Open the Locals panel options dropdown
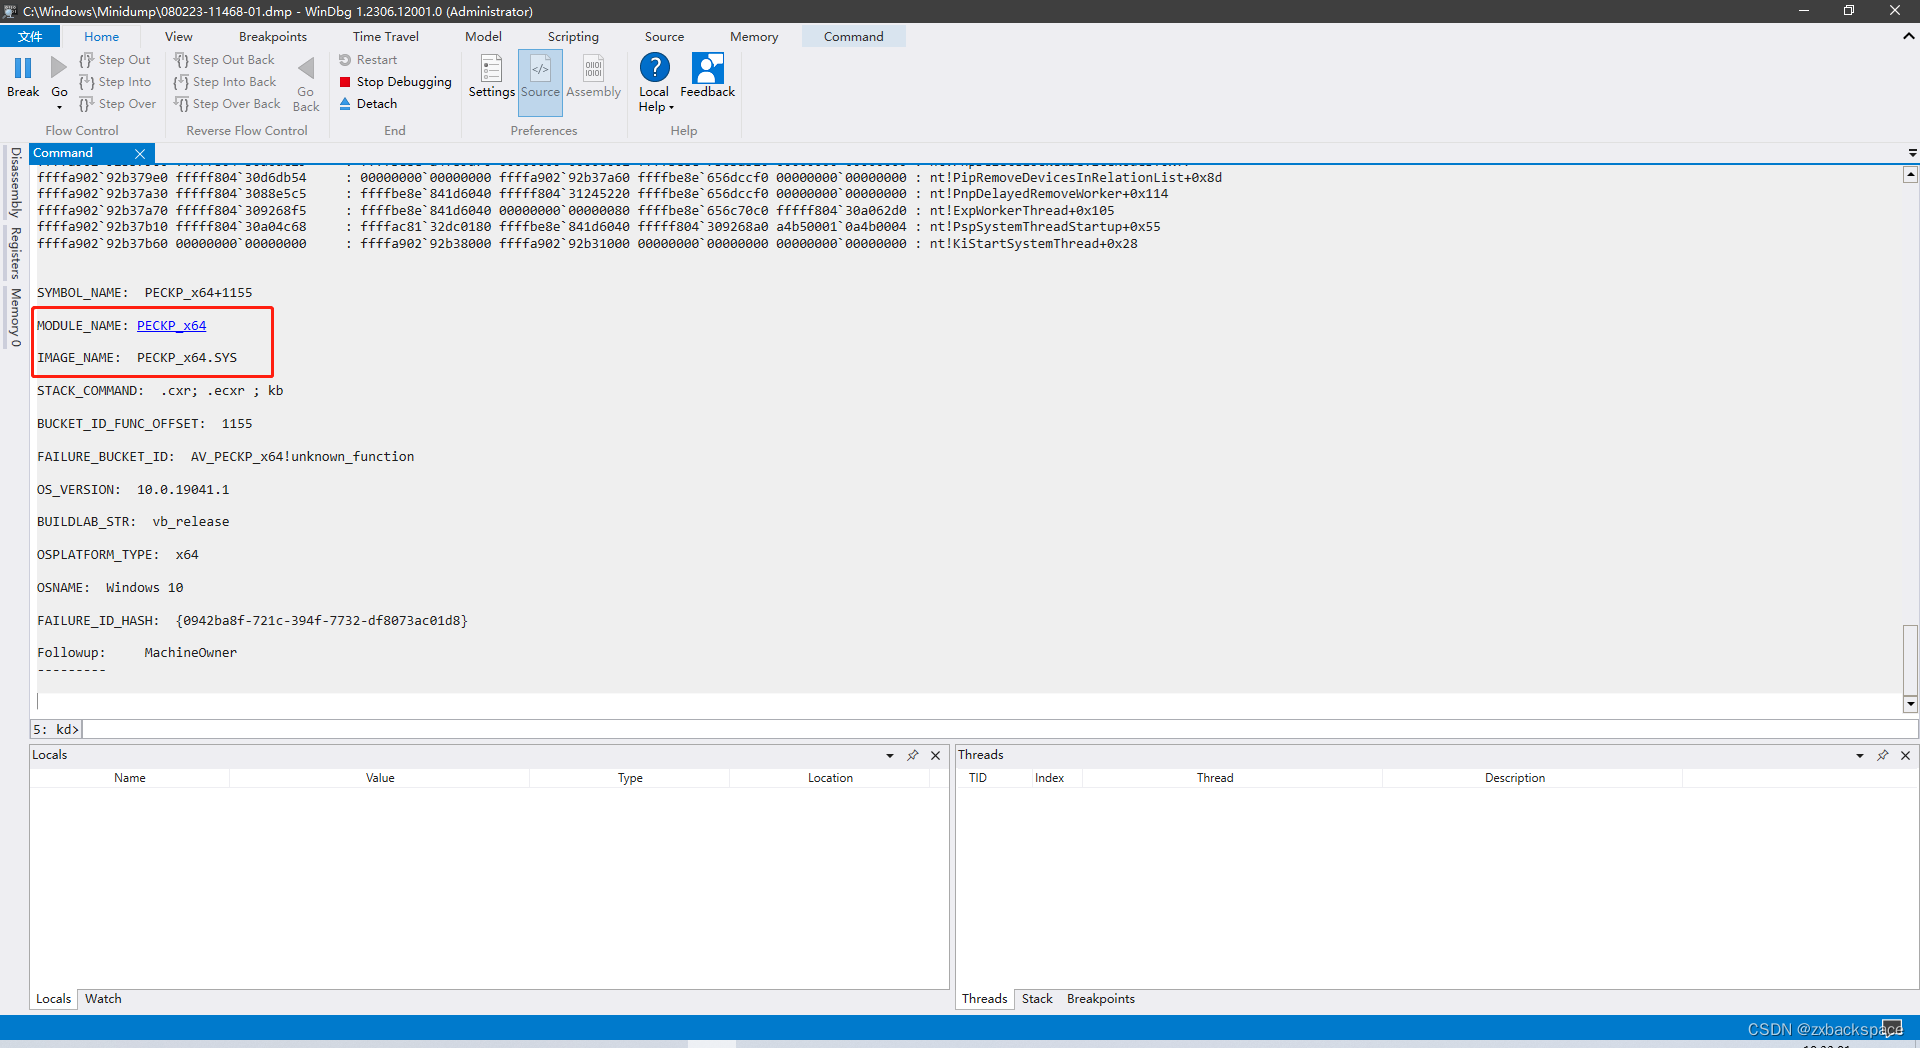This screenshot has width=1920, height=1048. tap(890, 756)
